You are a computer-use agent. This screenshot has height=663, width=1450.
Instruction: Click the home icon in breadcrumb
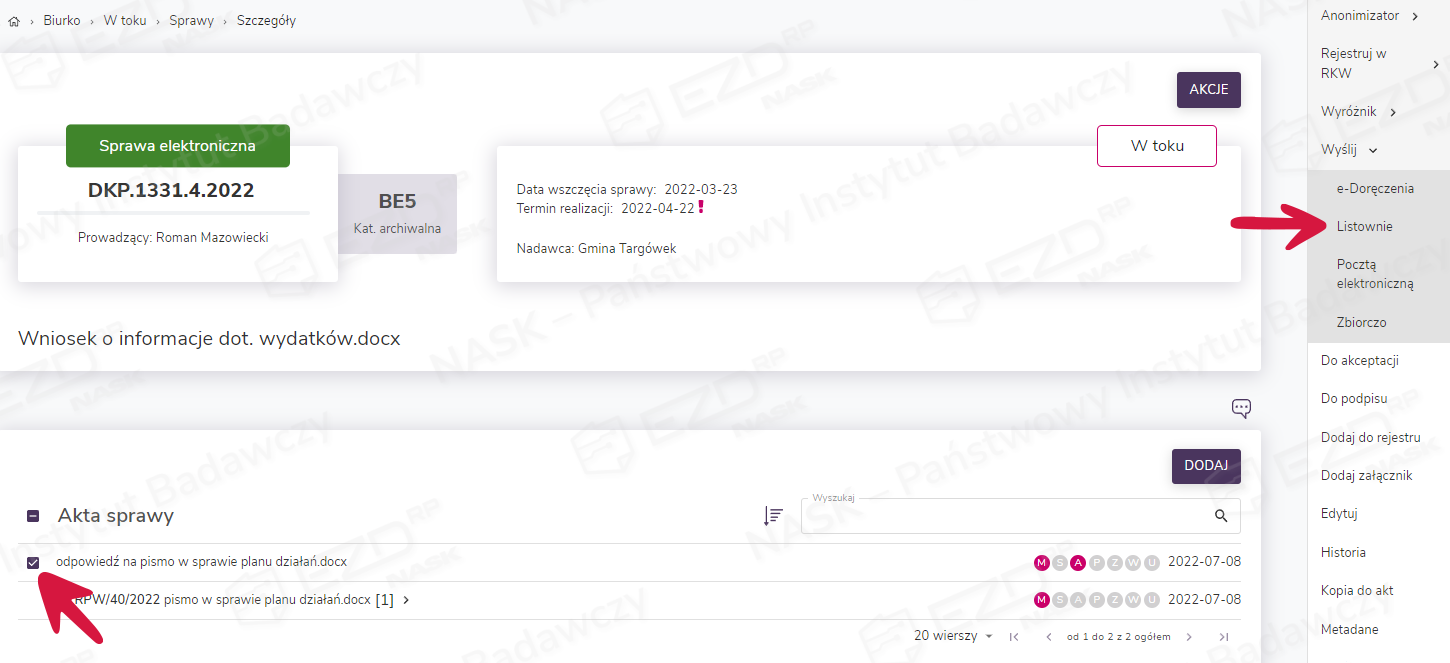[14, 21]
